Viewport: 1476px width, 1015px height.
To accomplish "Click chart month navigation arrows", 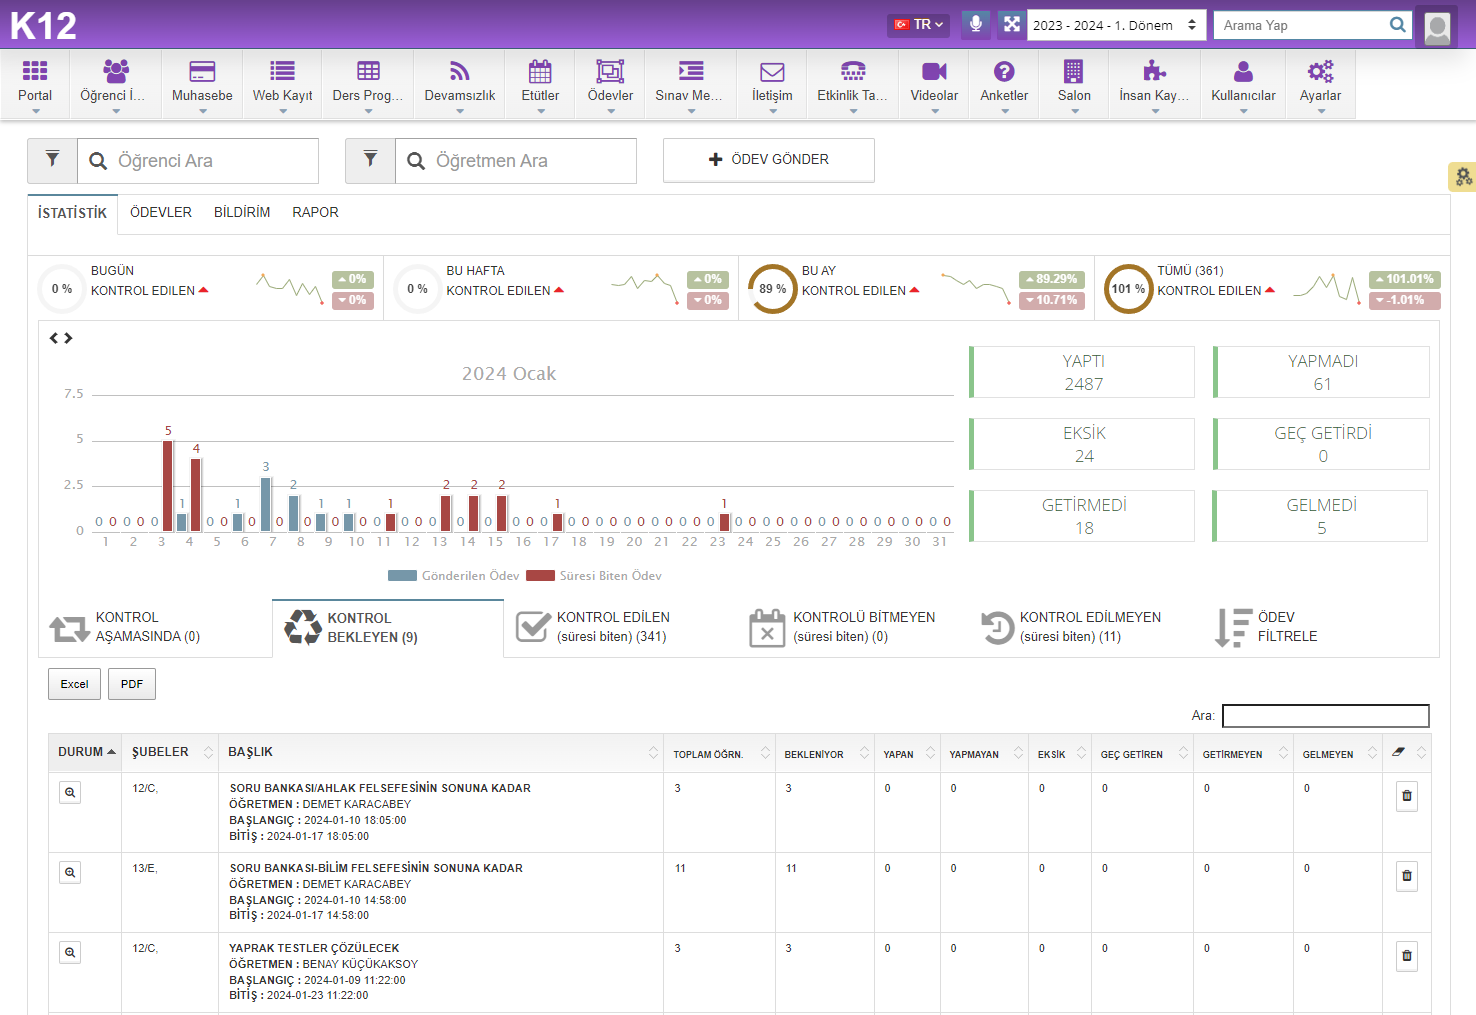I will point(61,338).
